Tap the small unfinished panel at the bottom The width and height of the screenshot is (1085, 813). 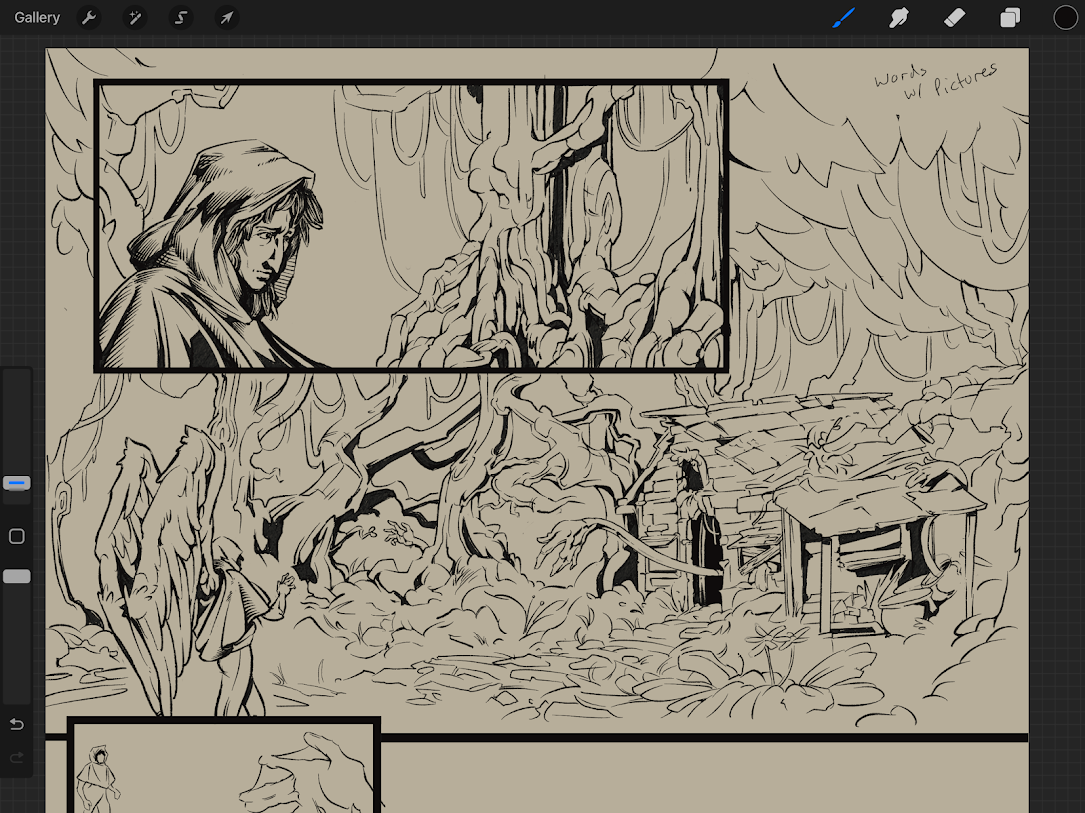coord(222,770)
